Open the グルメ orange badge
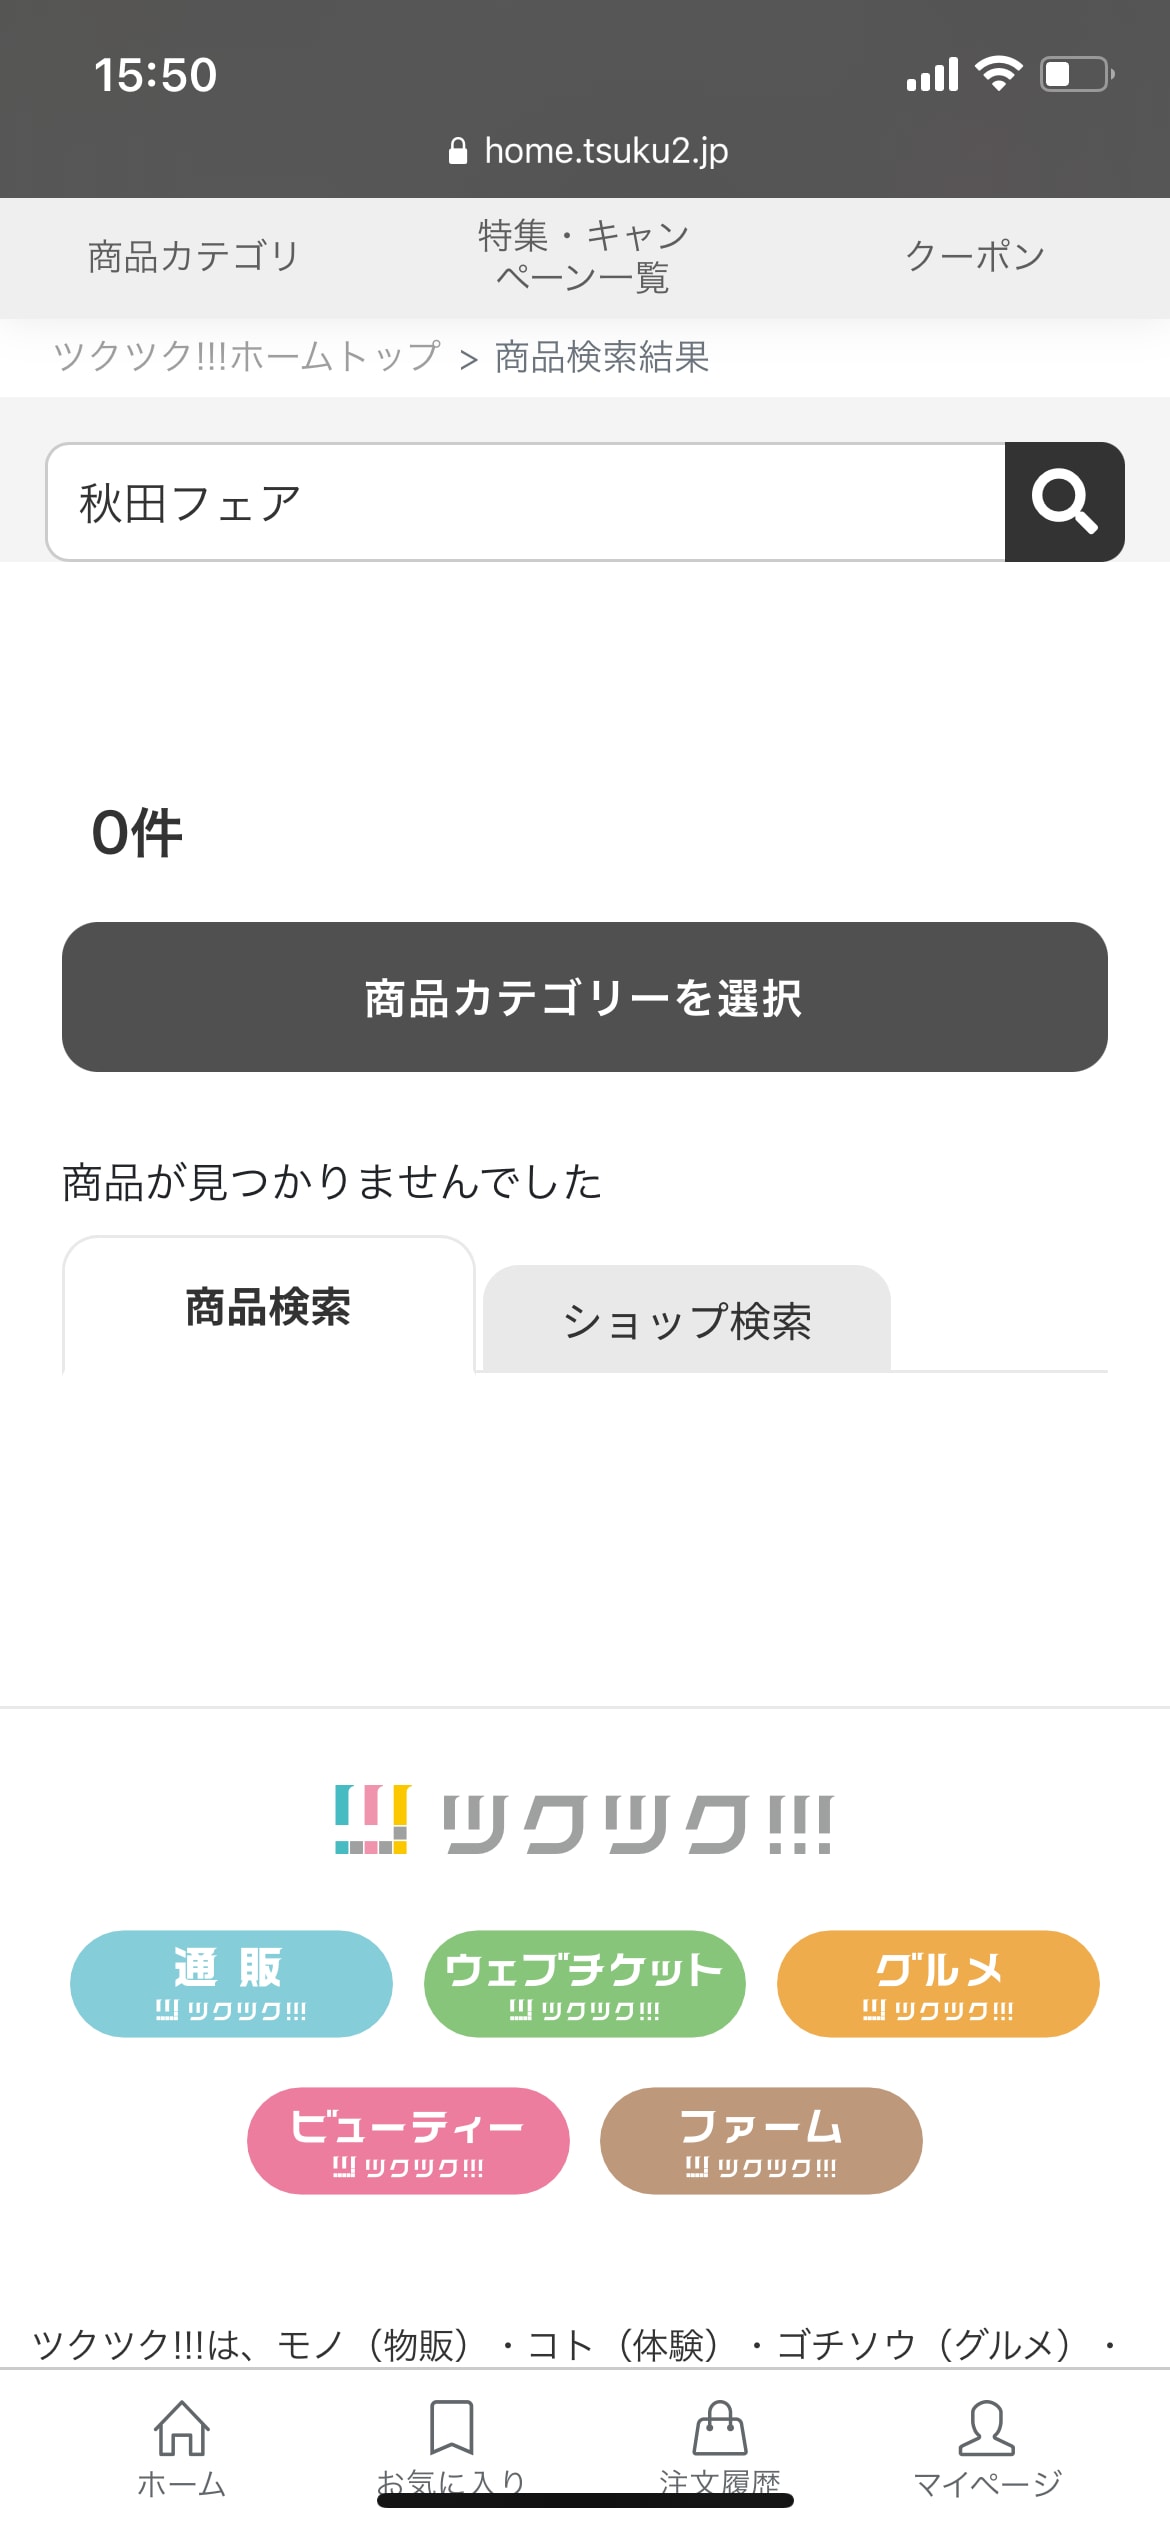This screenshot has width=1170, height=2532. [x=938, y=1983]
